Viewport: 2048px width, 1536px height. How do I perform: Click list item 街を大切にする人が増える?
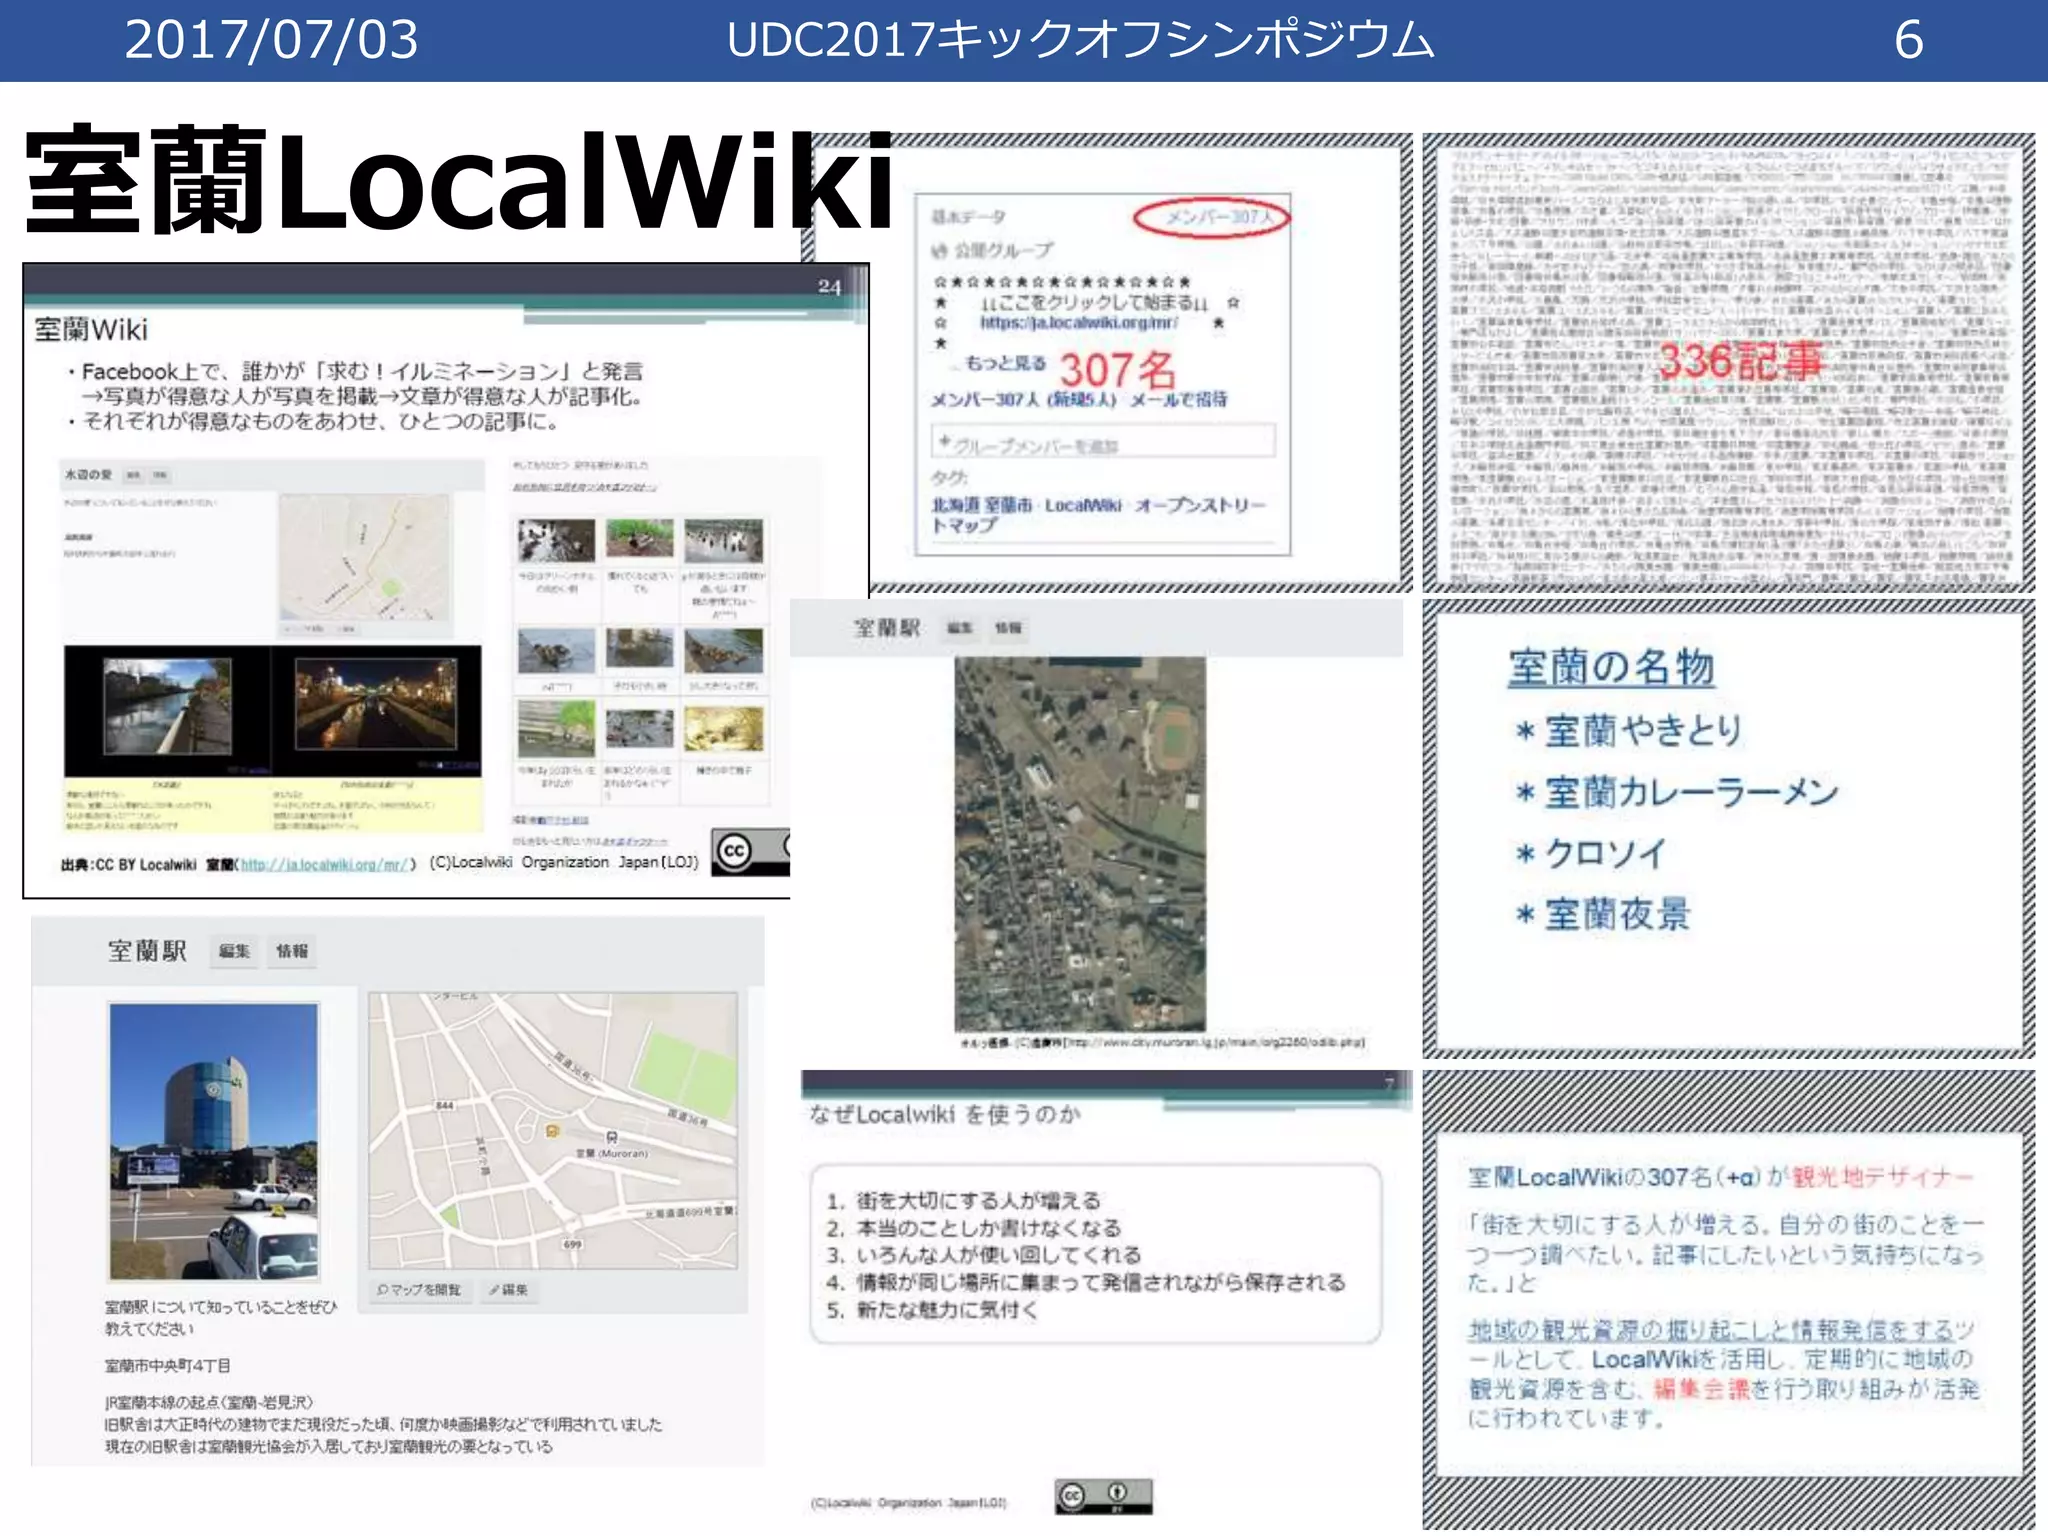tap(978, 1200)
